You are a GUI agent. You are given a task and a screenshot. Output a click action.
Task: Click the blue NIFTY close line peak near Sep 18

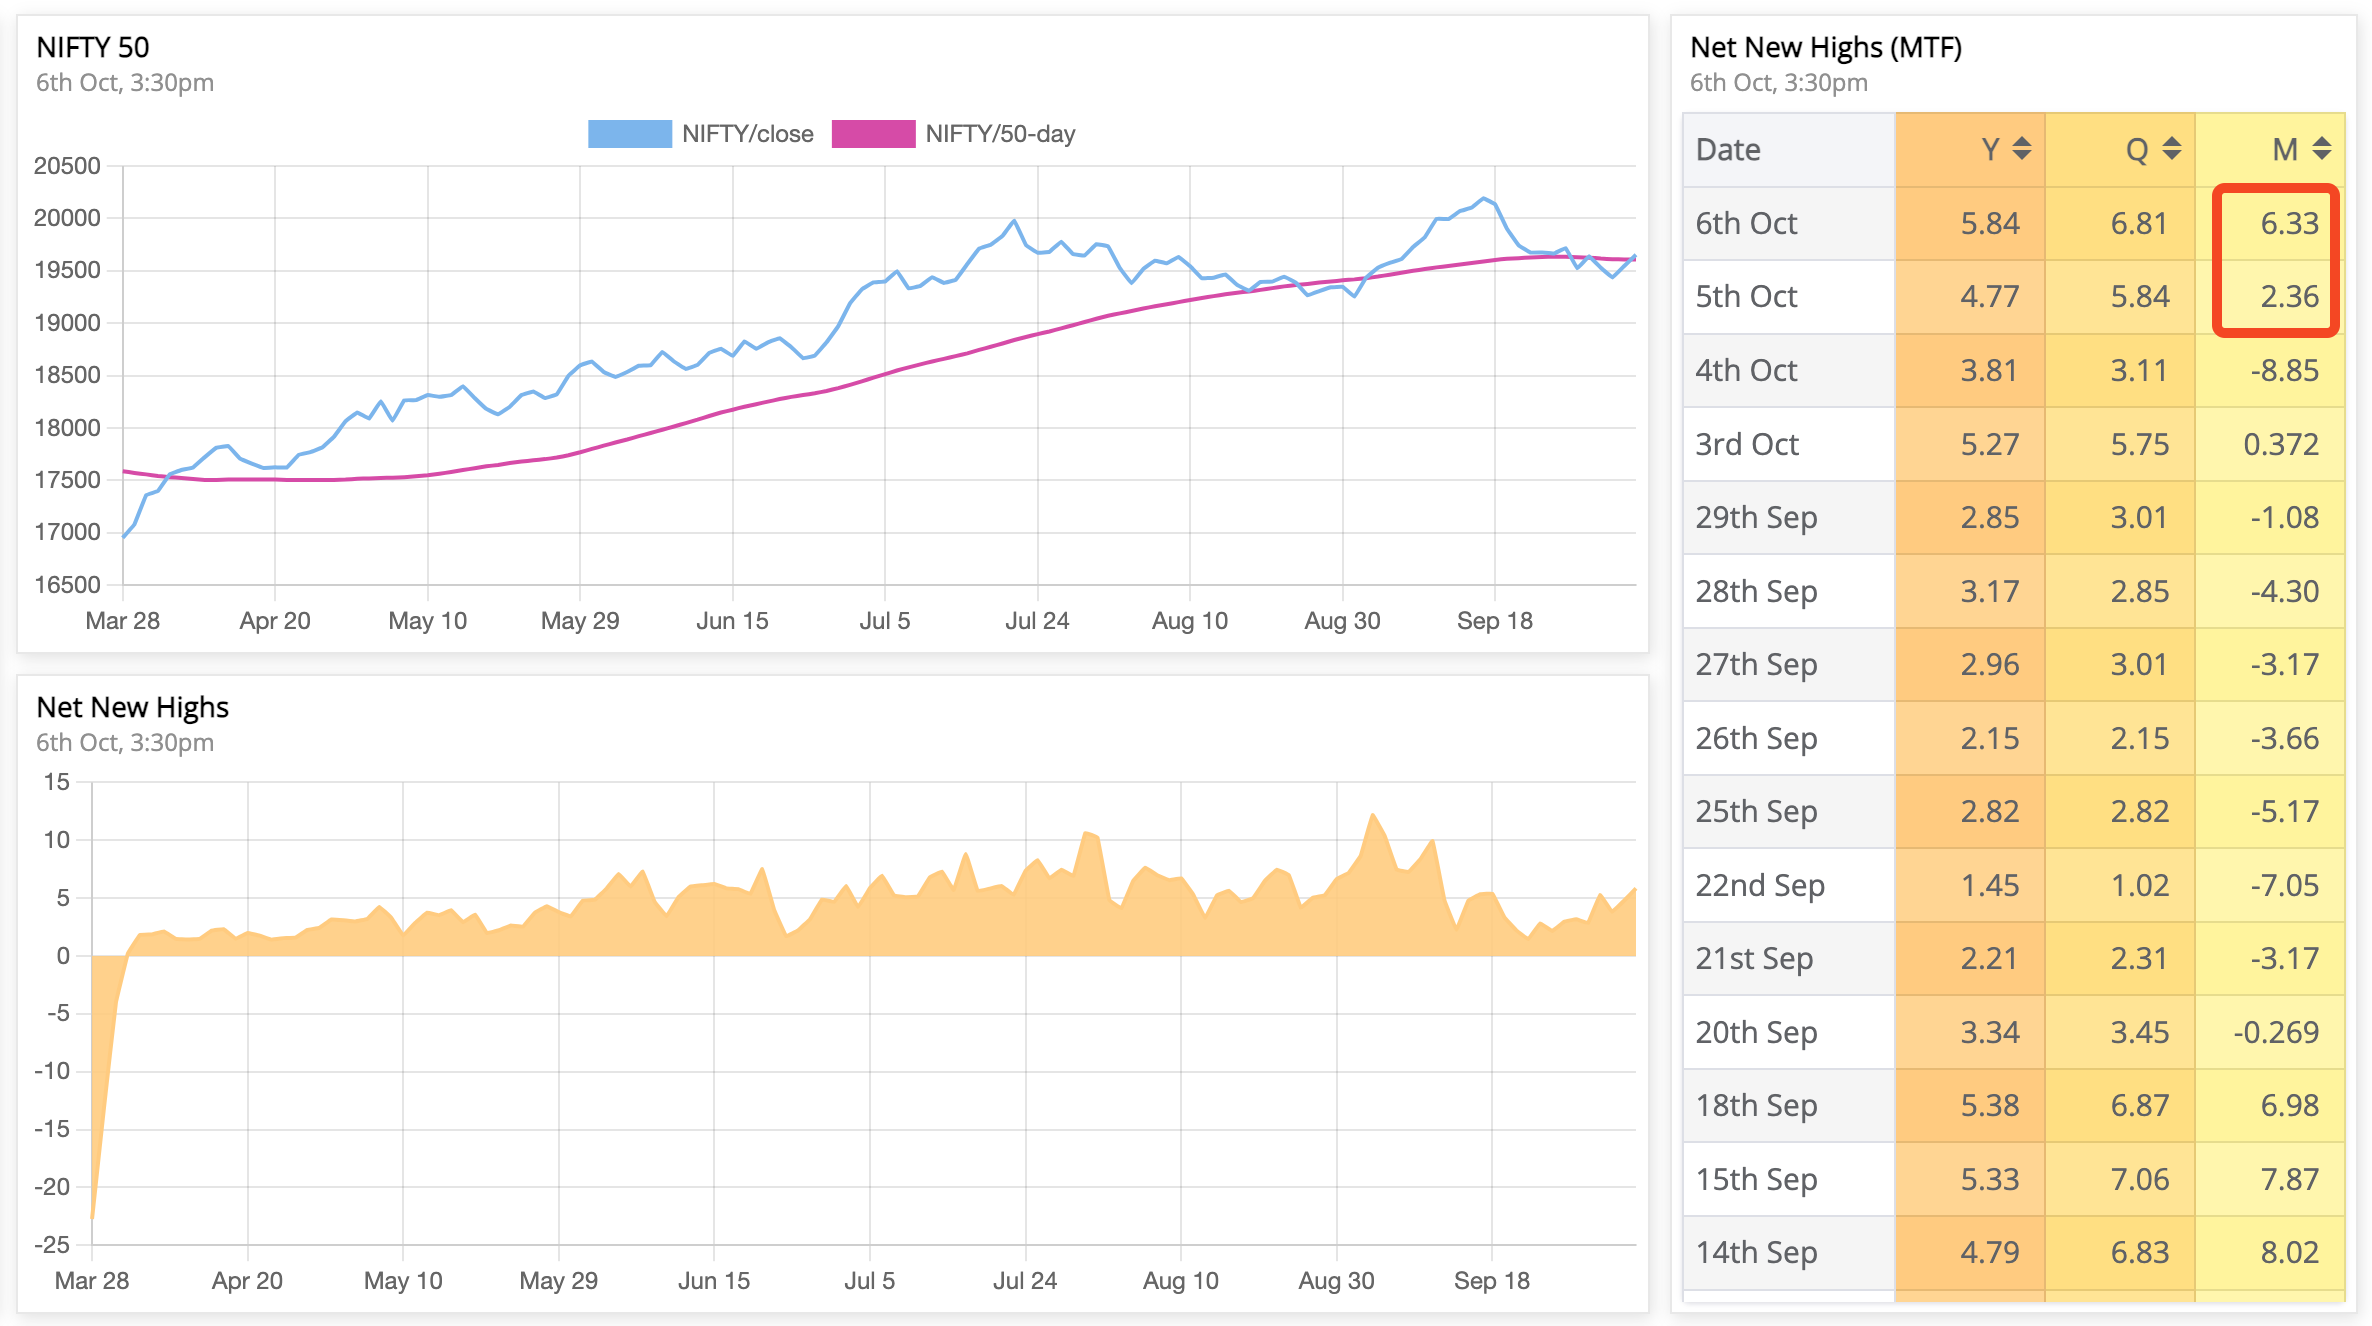point(1485,199)
